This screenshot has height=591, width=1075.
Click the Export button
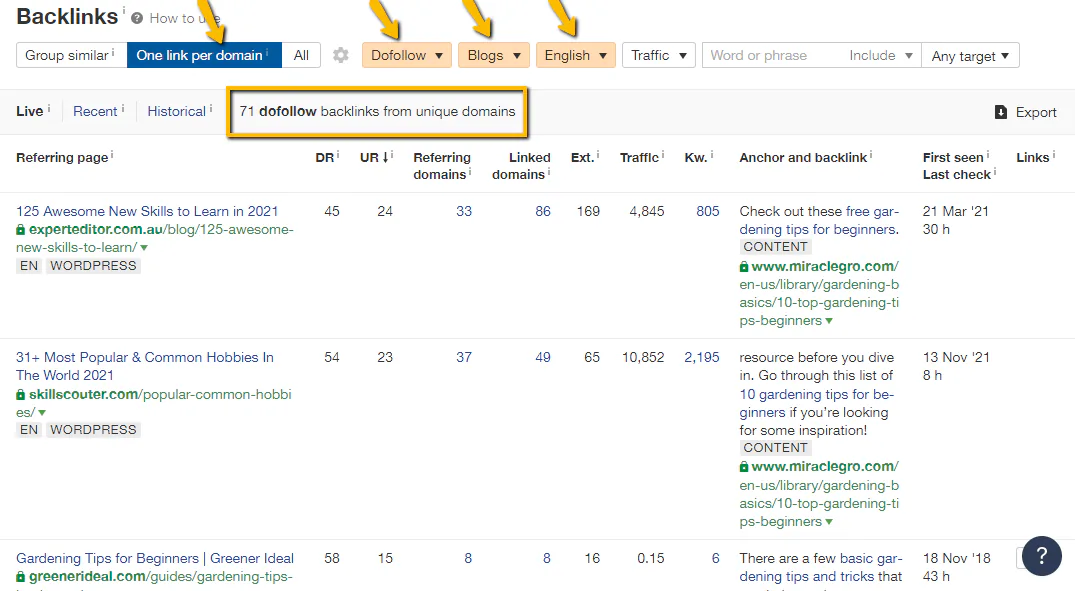pyautogui.click(x=1026, y=112)
